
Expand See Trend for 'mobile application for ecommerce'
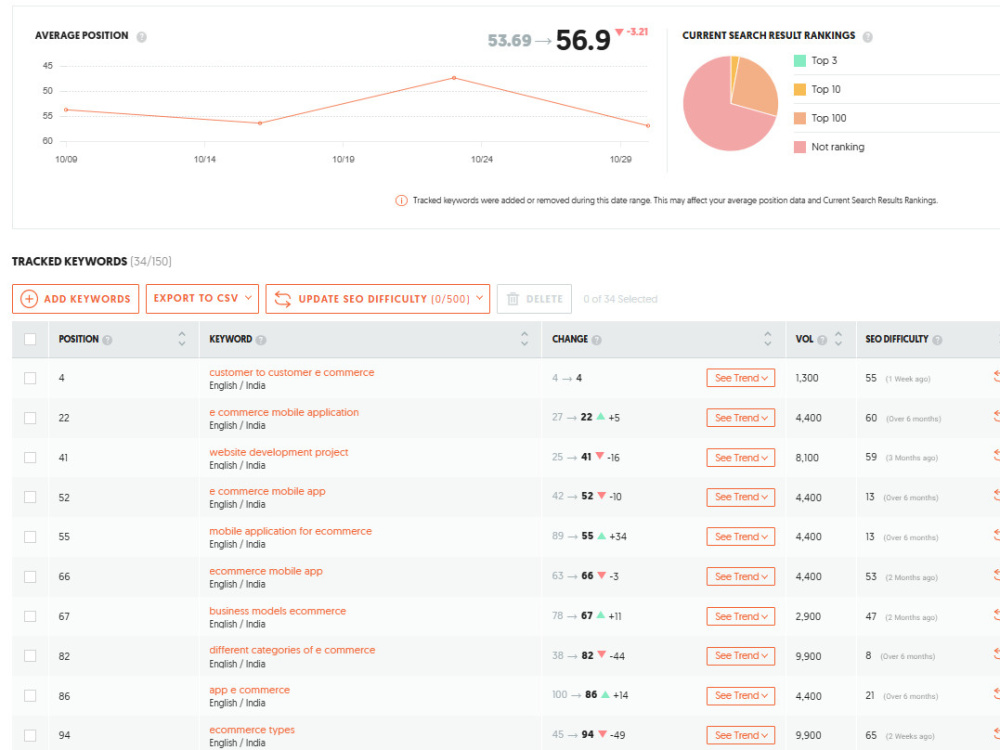(740, 536)
